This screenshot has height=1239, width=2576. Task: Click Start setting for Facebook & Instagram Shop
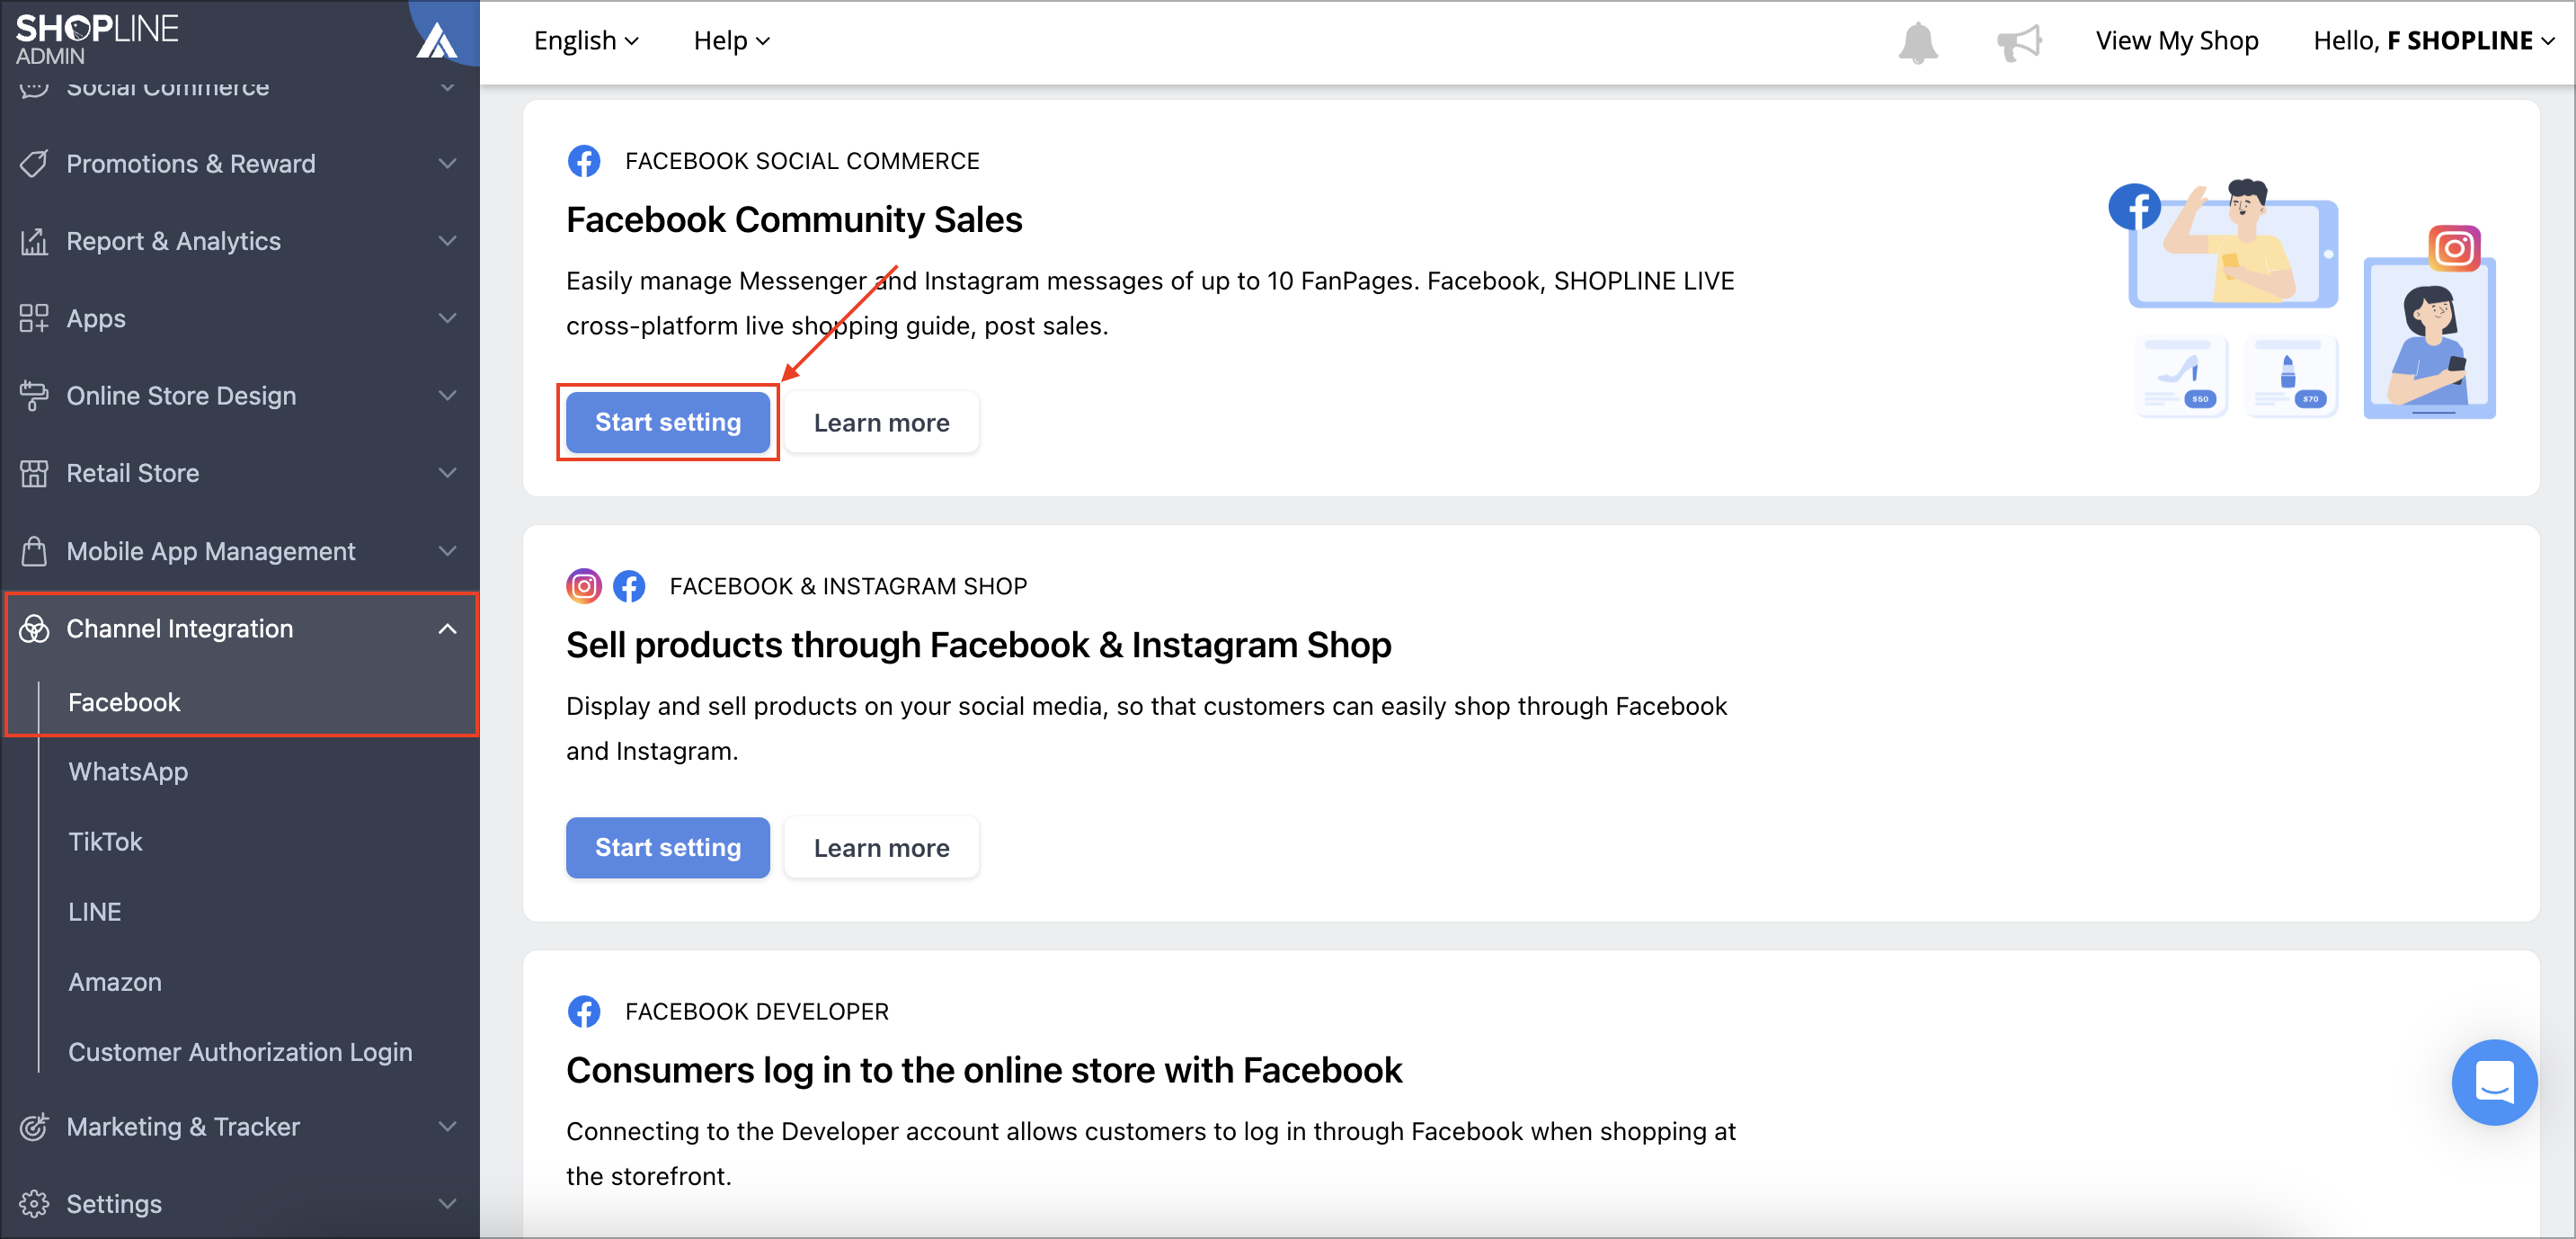(x=668, y=847)
